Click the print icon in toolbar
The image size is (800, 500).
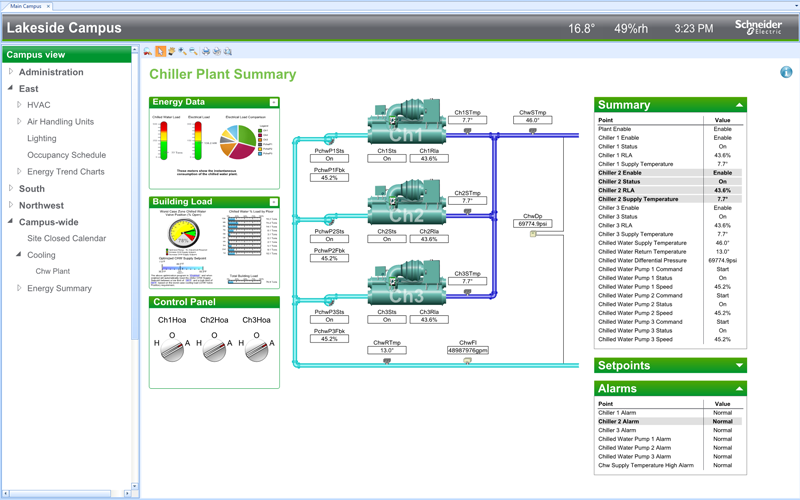click(206, 51)
